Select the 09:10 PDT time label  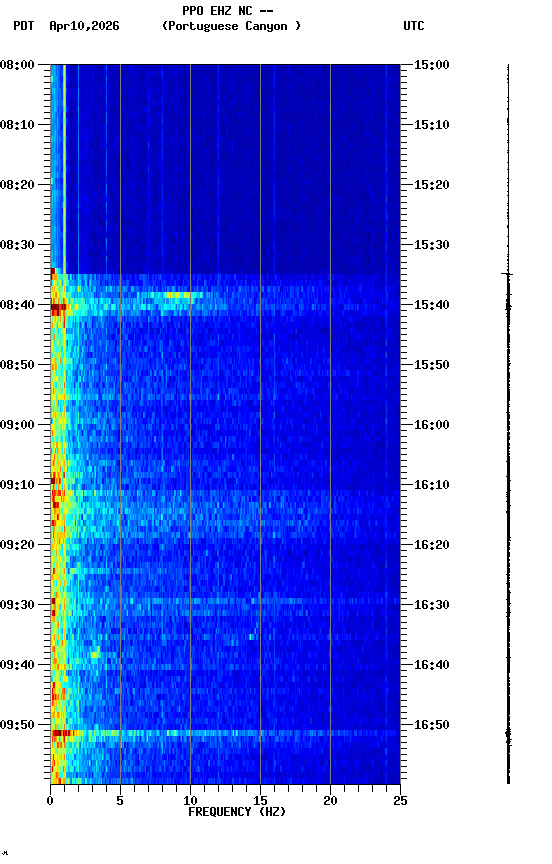[17, 485]
